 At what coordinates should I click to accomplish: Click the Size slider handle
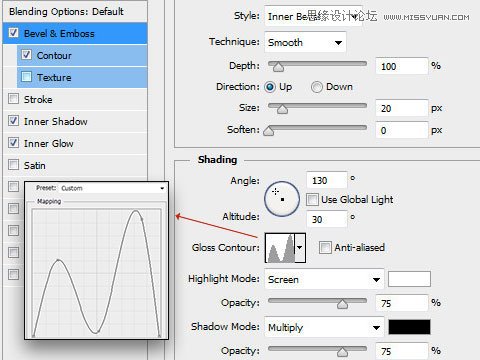(x=282, y=109)
